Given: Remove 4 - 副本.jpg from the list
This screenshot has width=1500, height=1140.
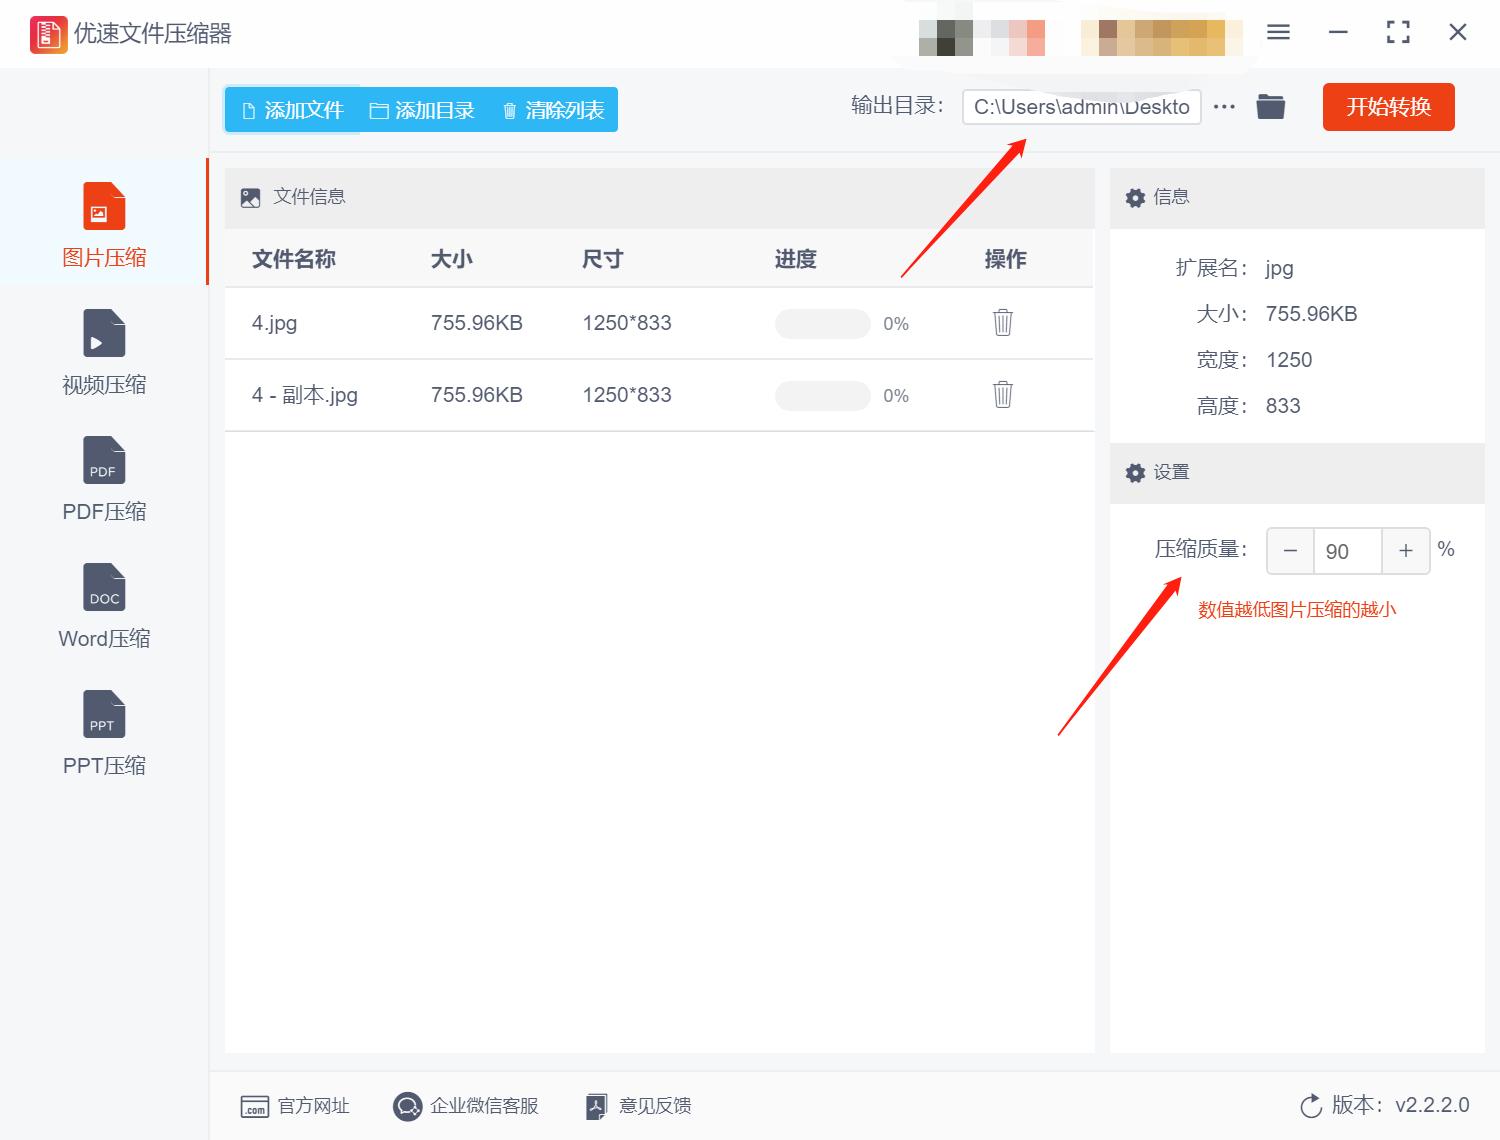Looking at the screenshot, I should [x=1003, y=395].
